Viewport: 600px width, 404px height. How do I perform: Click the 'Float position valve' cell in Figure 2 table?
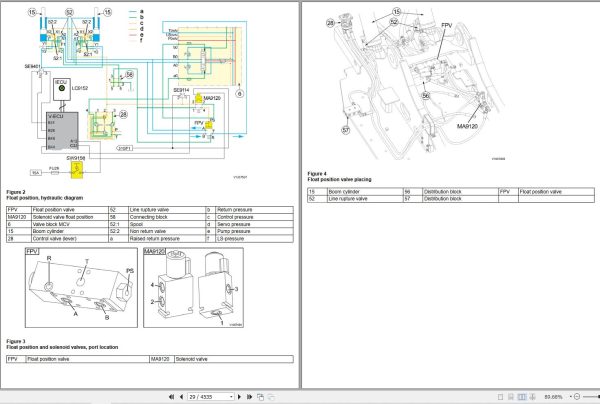(70, 210)
